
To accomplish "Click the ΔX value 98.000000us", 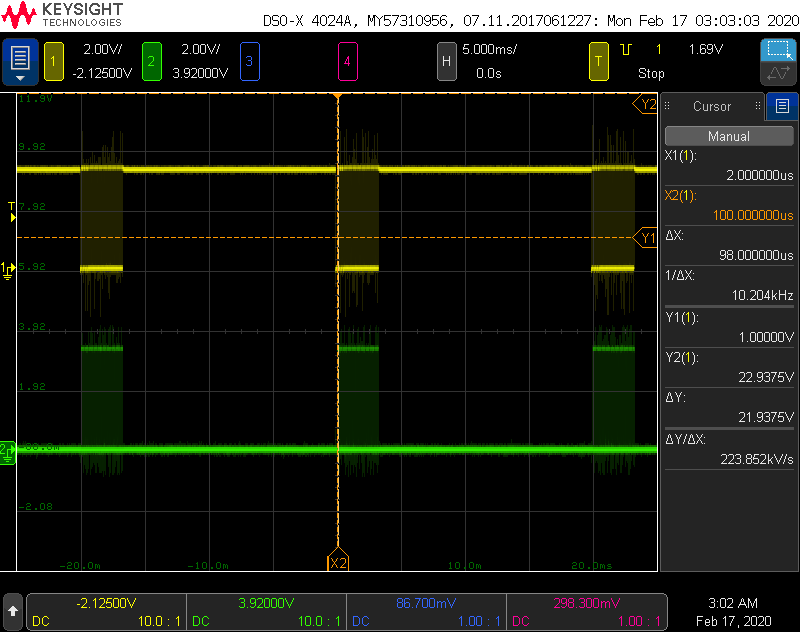I will tap(756, 255).
